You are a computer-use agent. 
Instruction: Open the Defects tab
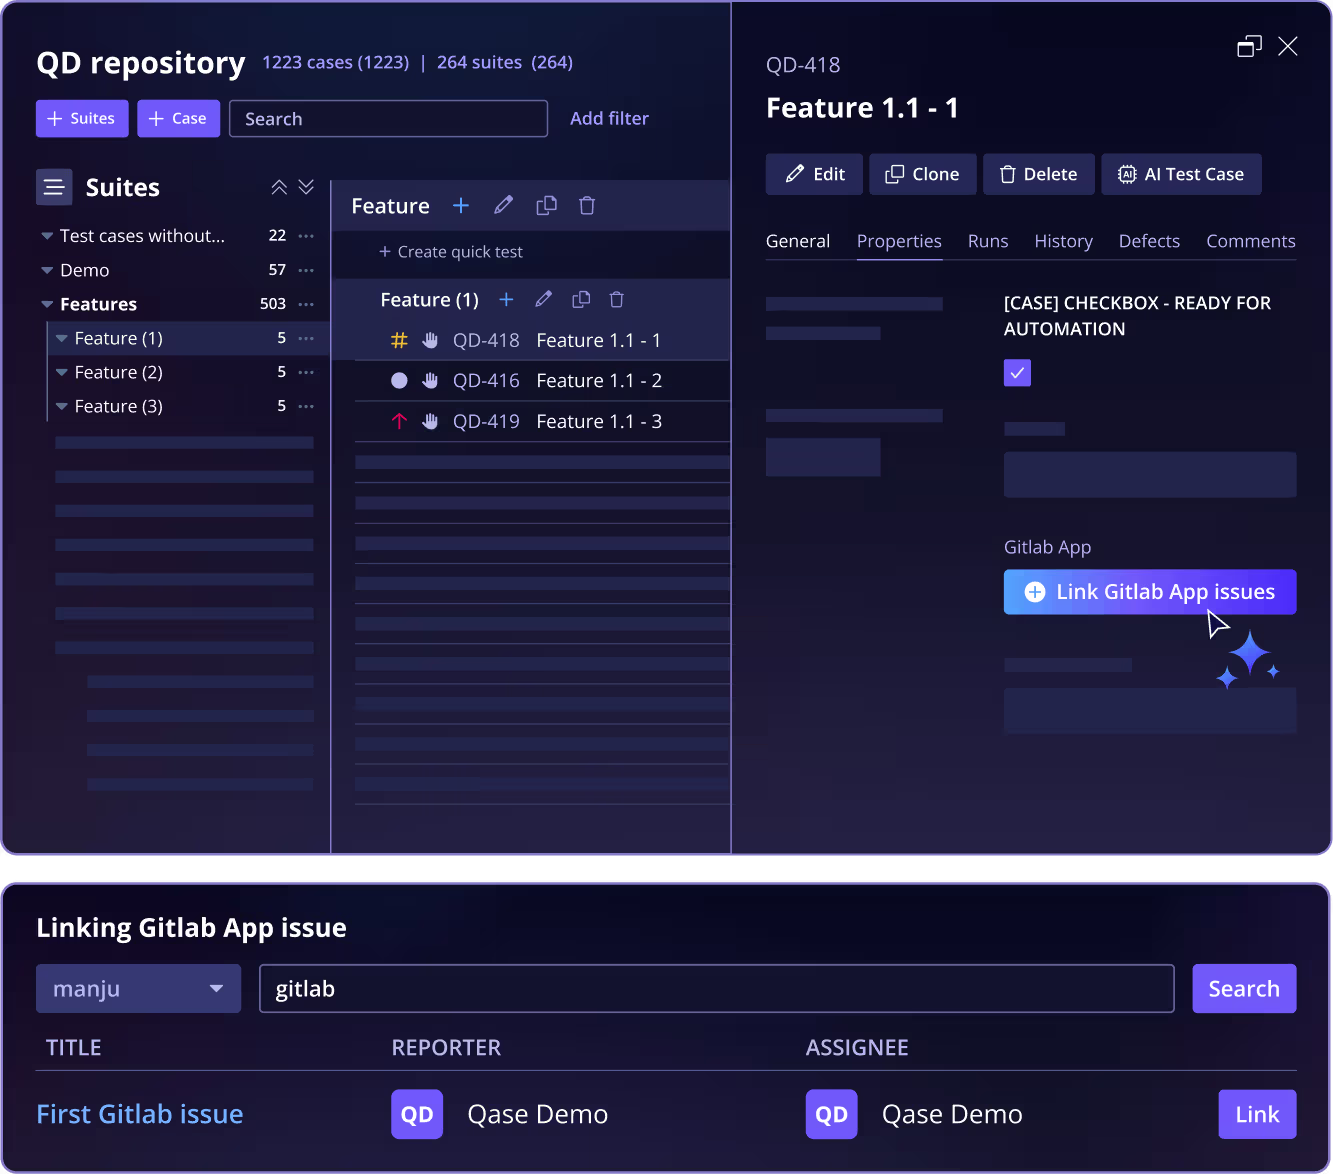click(1149, 241)
